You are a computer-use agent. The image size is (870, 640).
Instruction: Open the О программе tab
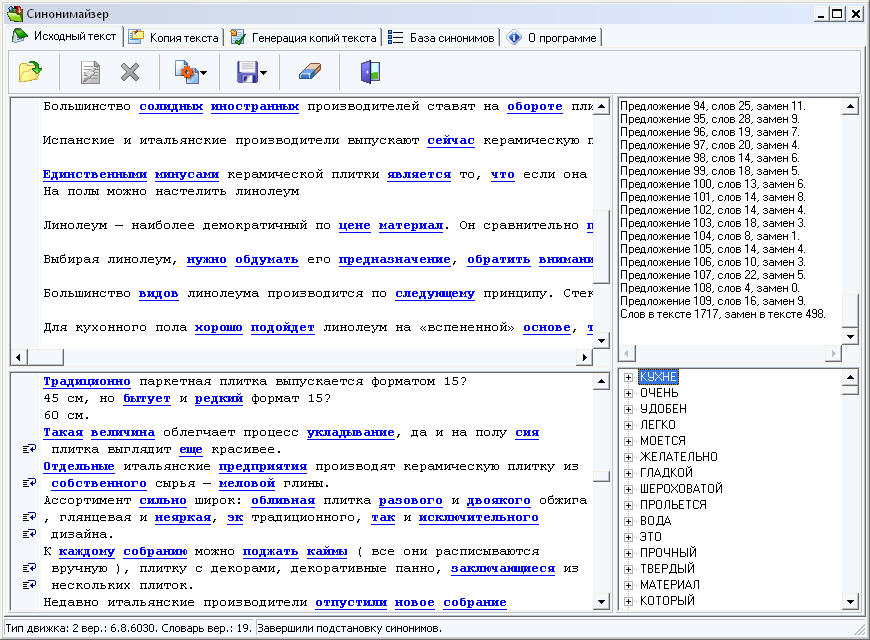click(x=552, y=38)
